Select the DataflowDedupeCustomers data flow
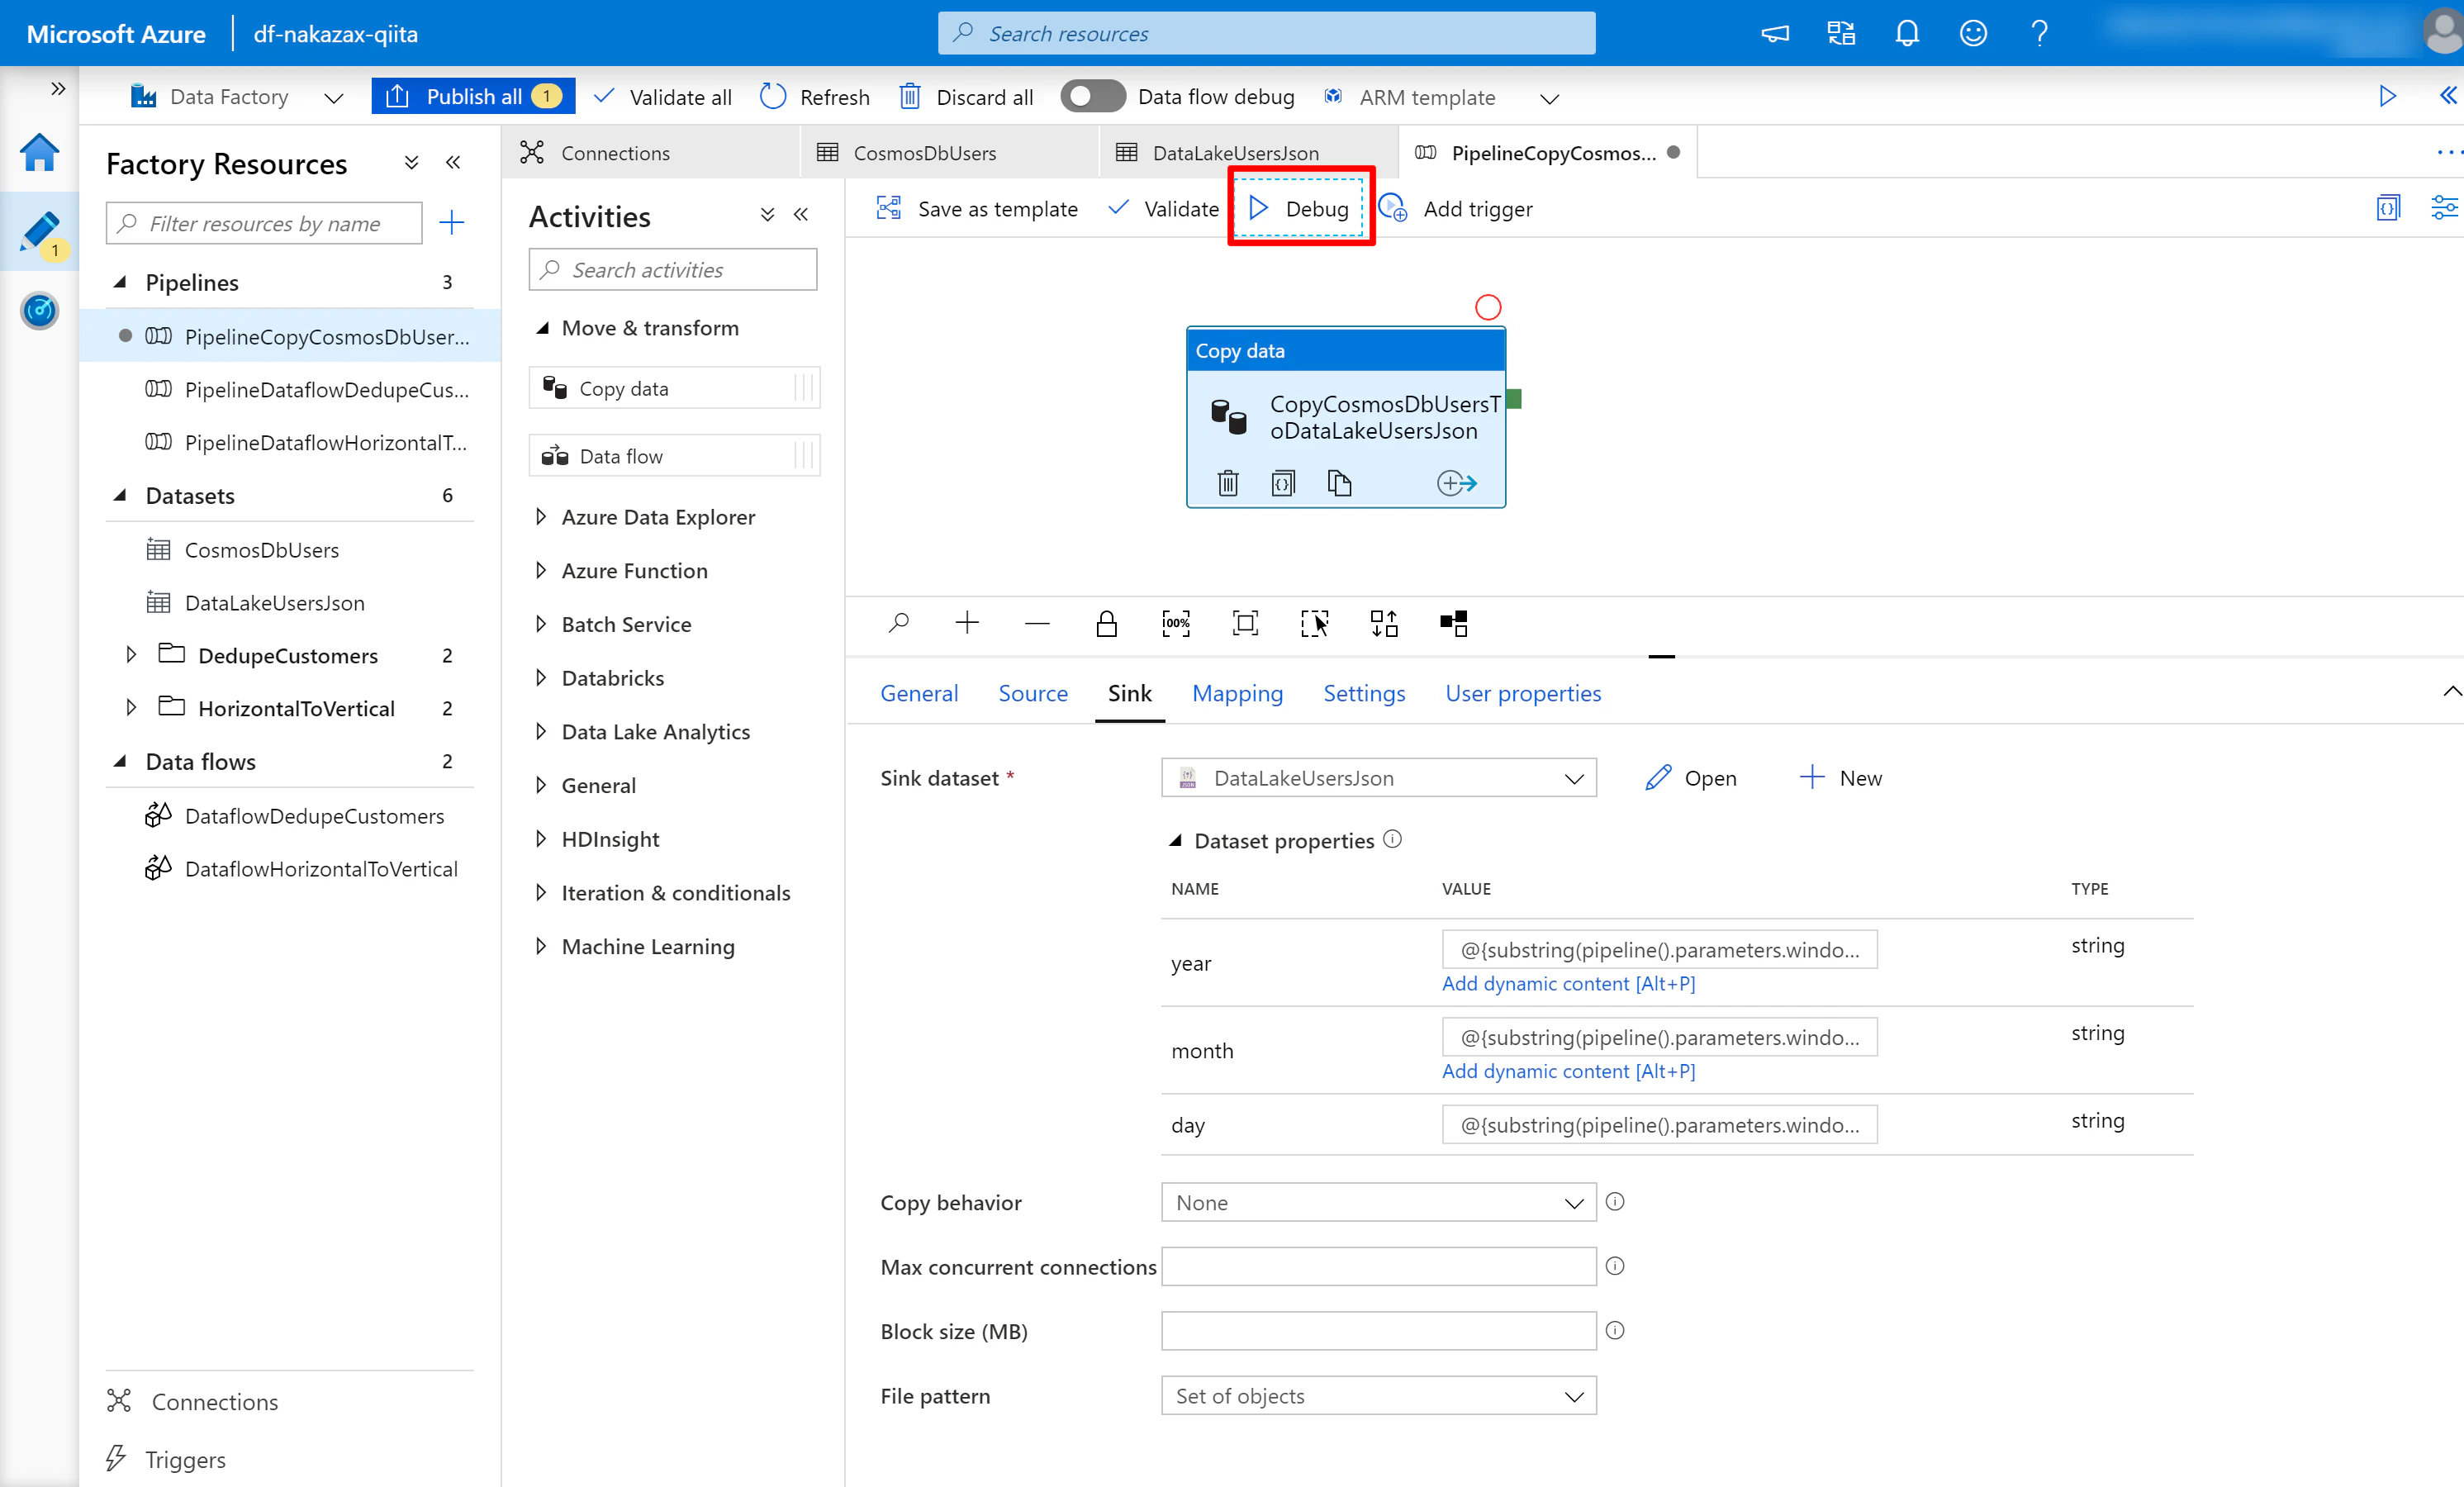Screen dimensions: 2464x1487 [x=314, y=815]
